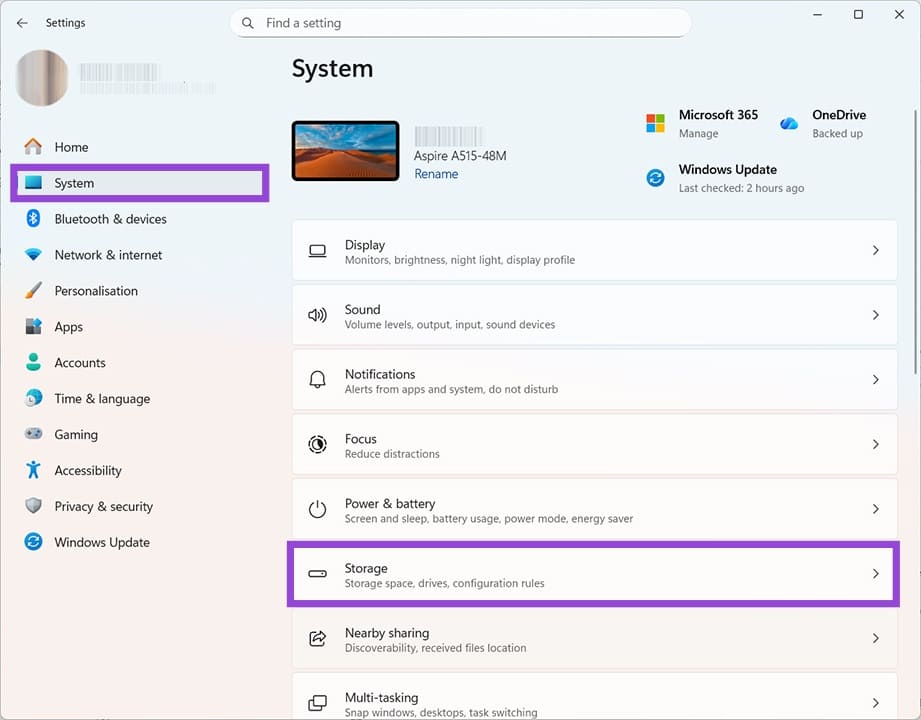Viewport: 921px width, 720px height.
Task: Select the Sound speaker icon
Action: (x=317, y=316)
